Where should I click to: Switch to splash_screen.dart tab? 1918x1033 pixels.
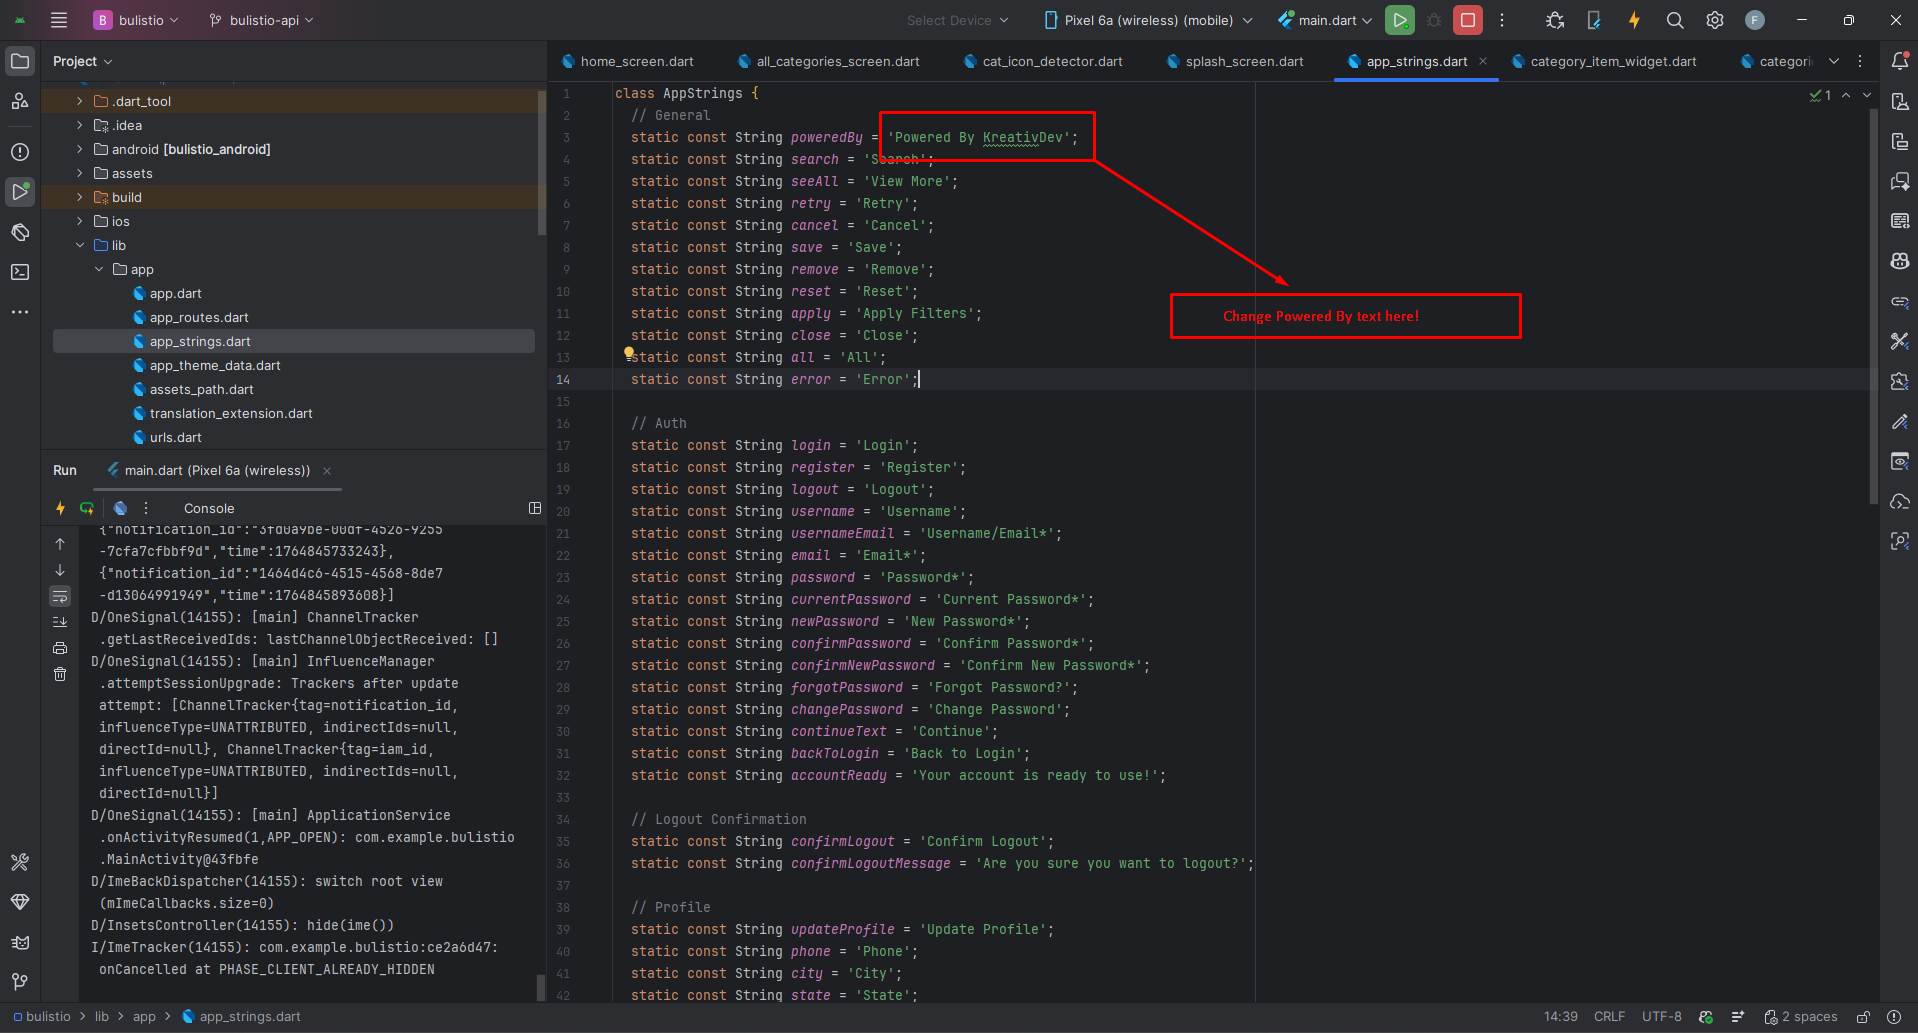coord(1235,61)
